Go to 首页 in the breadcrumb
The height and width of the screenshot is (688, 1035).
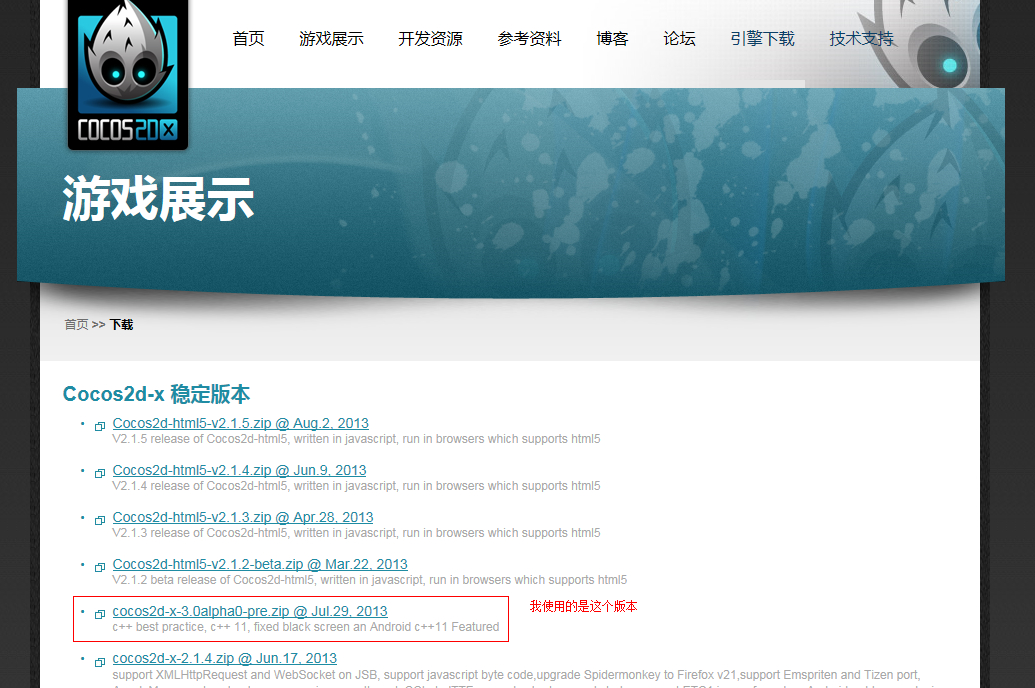[76, 324]
